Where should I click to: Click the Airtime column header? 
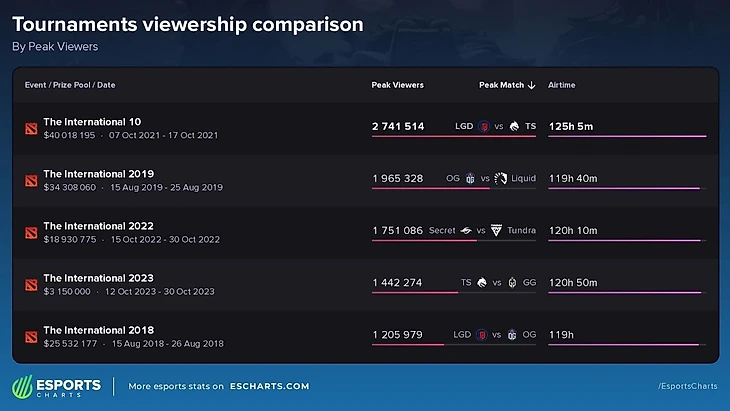(x=561, y=85)
